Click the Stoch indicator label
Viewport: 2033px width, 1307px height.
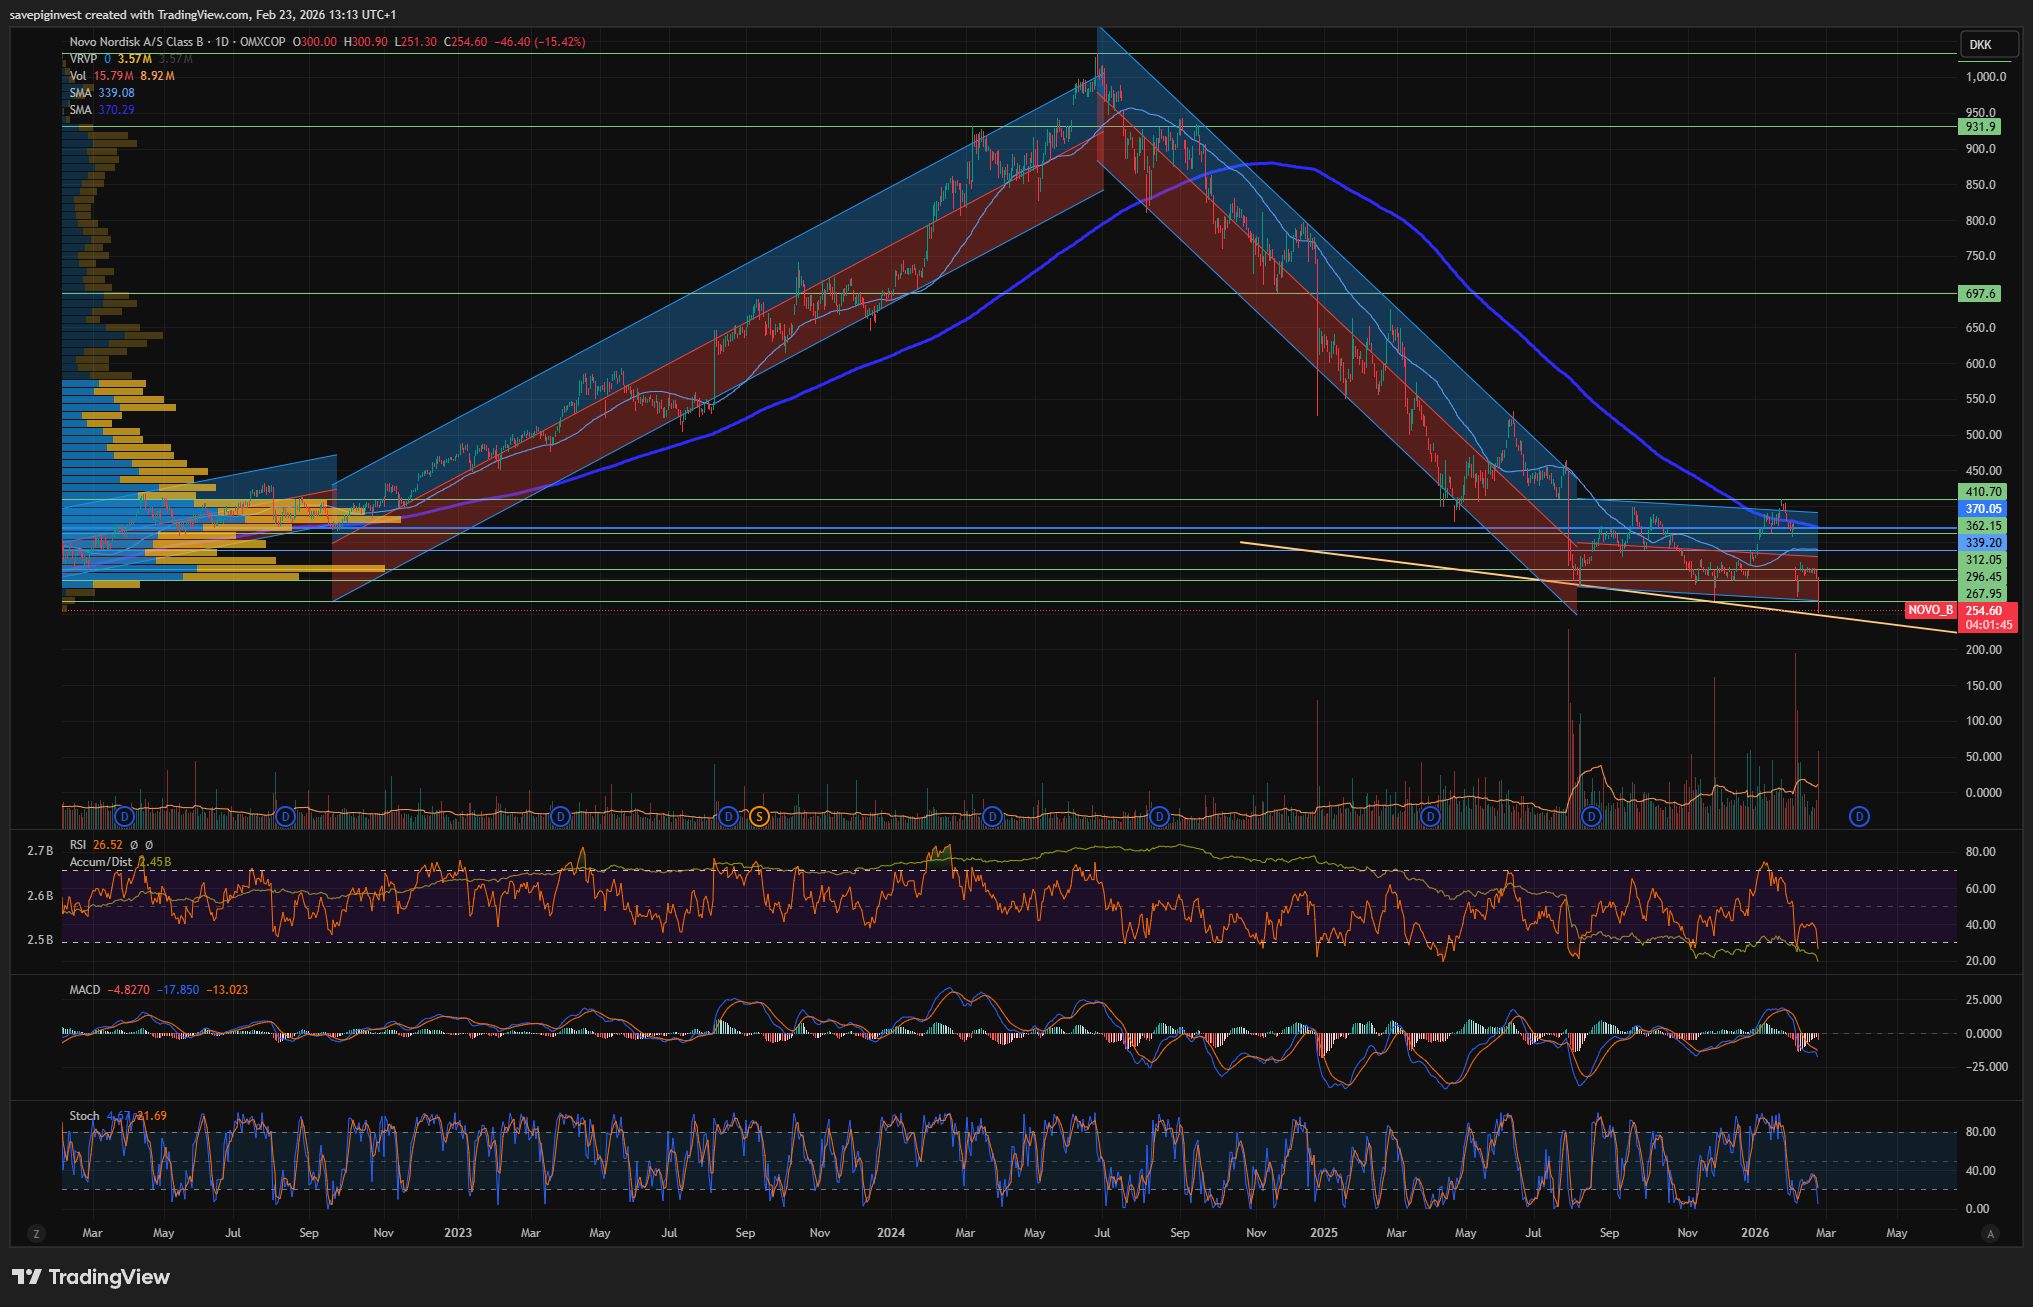(x=85, y=1116)
